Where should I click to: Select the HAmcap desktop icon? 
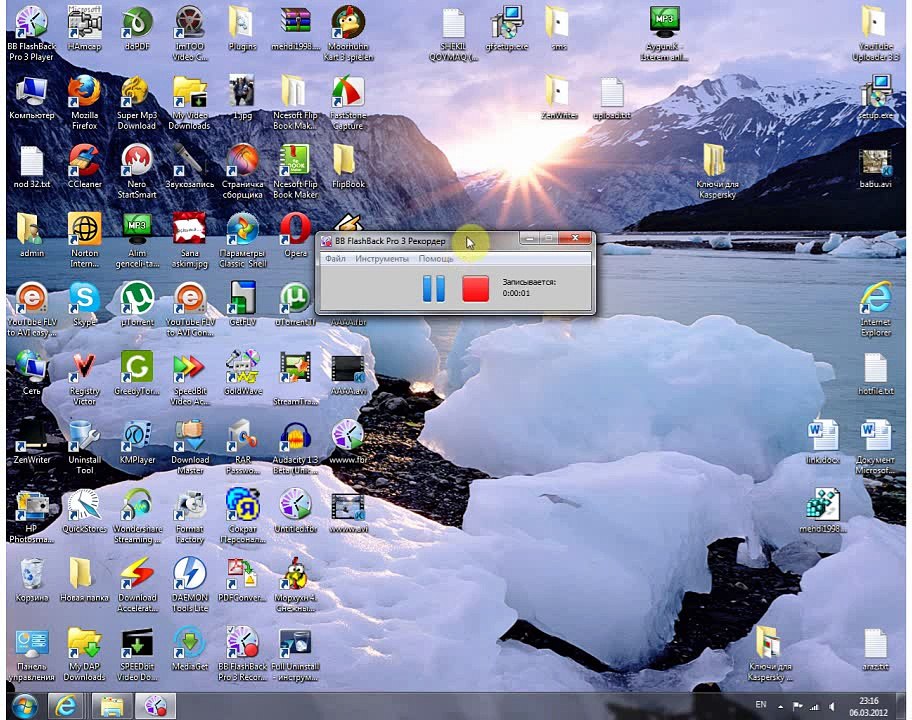[84, 29]
